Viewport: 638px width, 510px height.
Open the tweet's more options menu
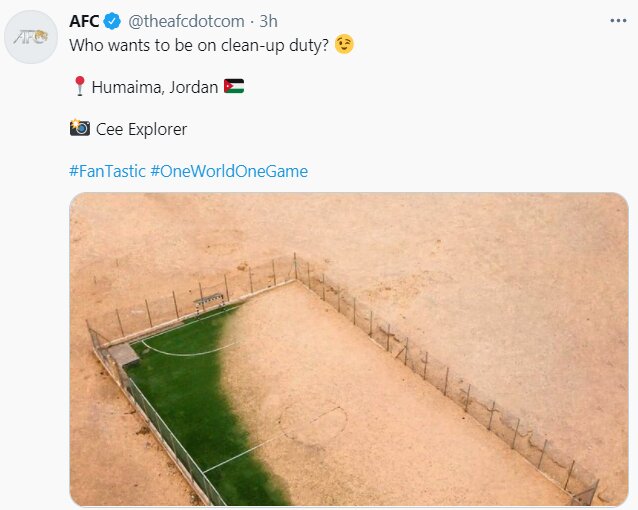coord(619,21)
